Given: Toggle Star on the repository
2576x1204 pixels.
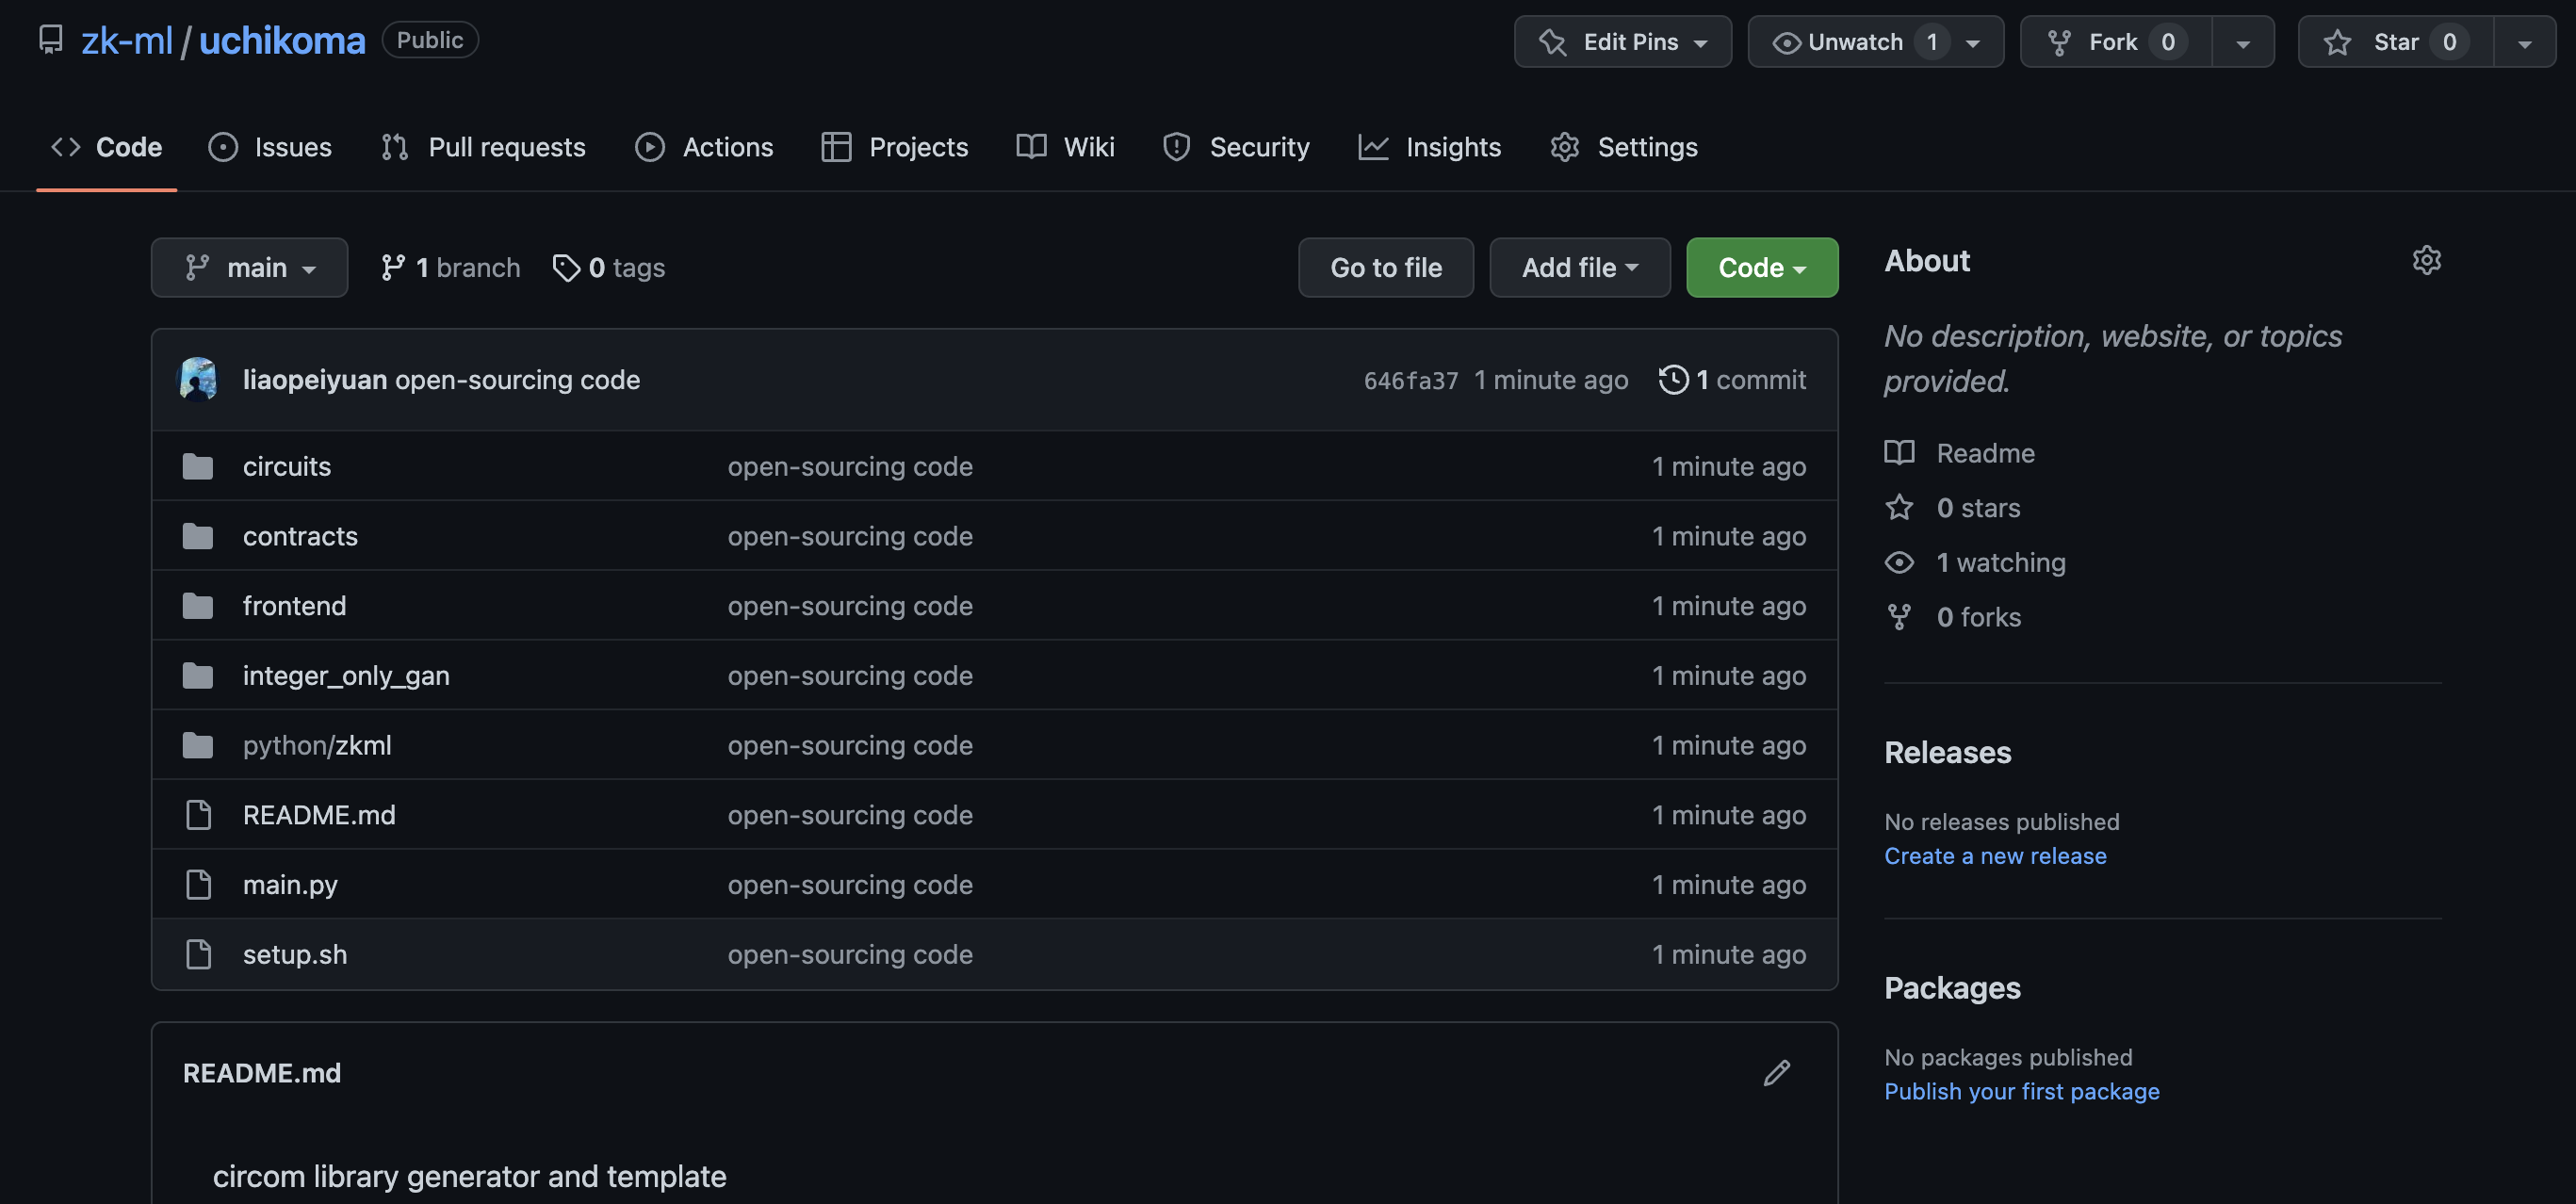Looking at the screenshot, I should tap(2396, 42).
